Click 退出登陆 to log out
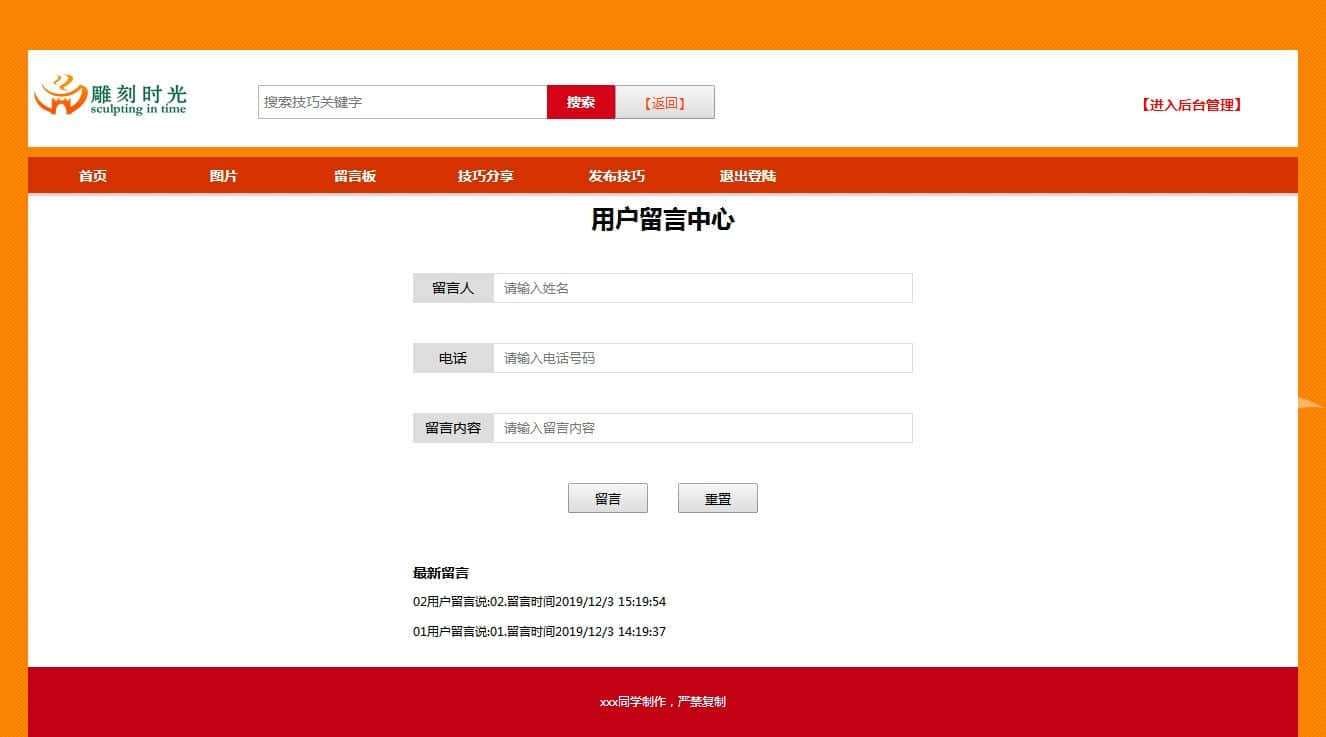The height and width of the screenshot is (737, 1326). (x=747, y=176)
